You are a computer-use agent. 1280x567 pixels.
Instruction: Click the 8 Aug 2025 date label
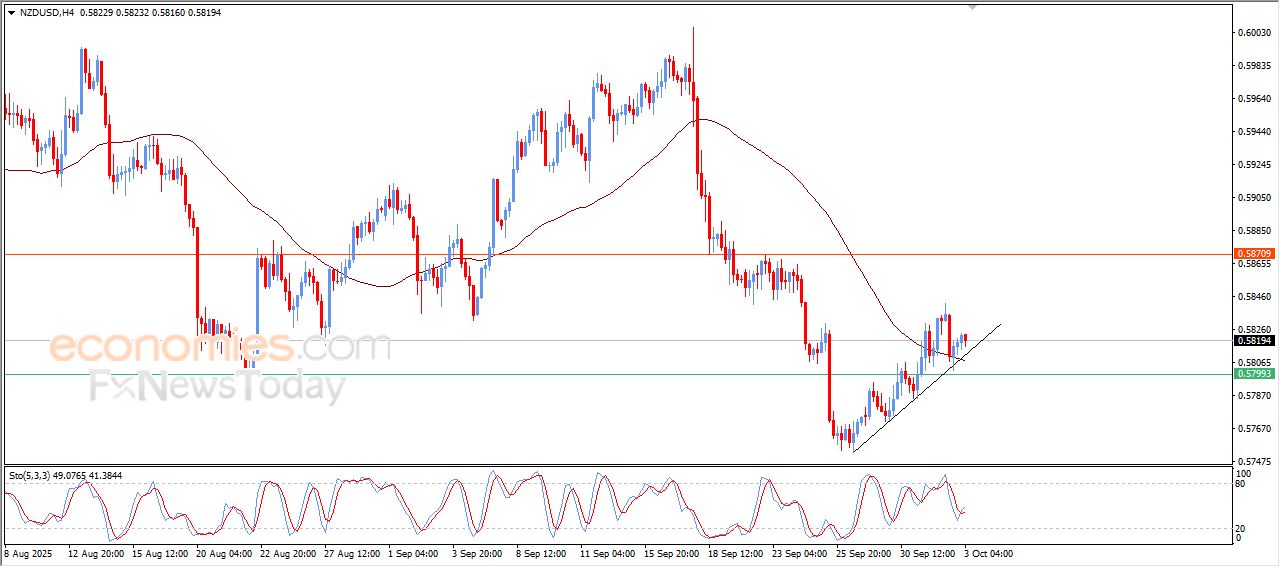[x=29, y=552]
